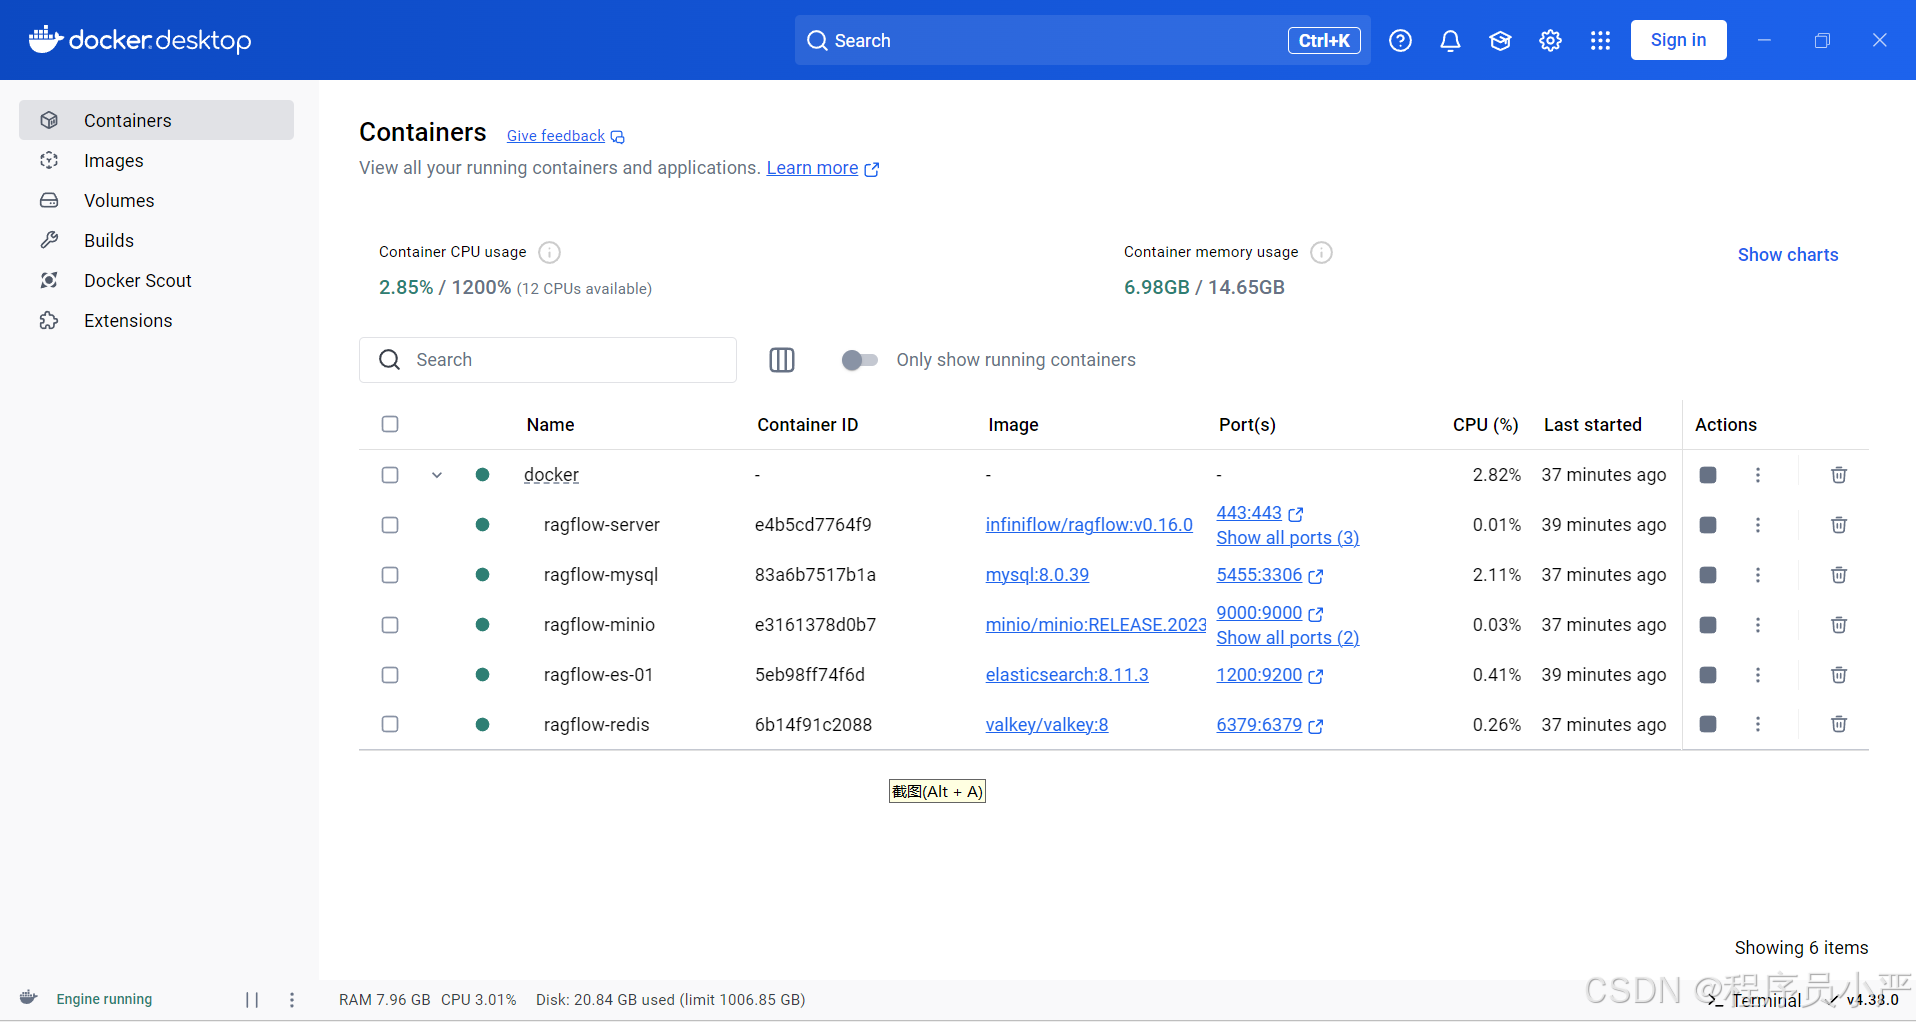Open the valkey/valkey:8 image link
Image resolution: width=1916 pixels, height=1022 pixels.
pyautogui.click(x=1047, y=725)
